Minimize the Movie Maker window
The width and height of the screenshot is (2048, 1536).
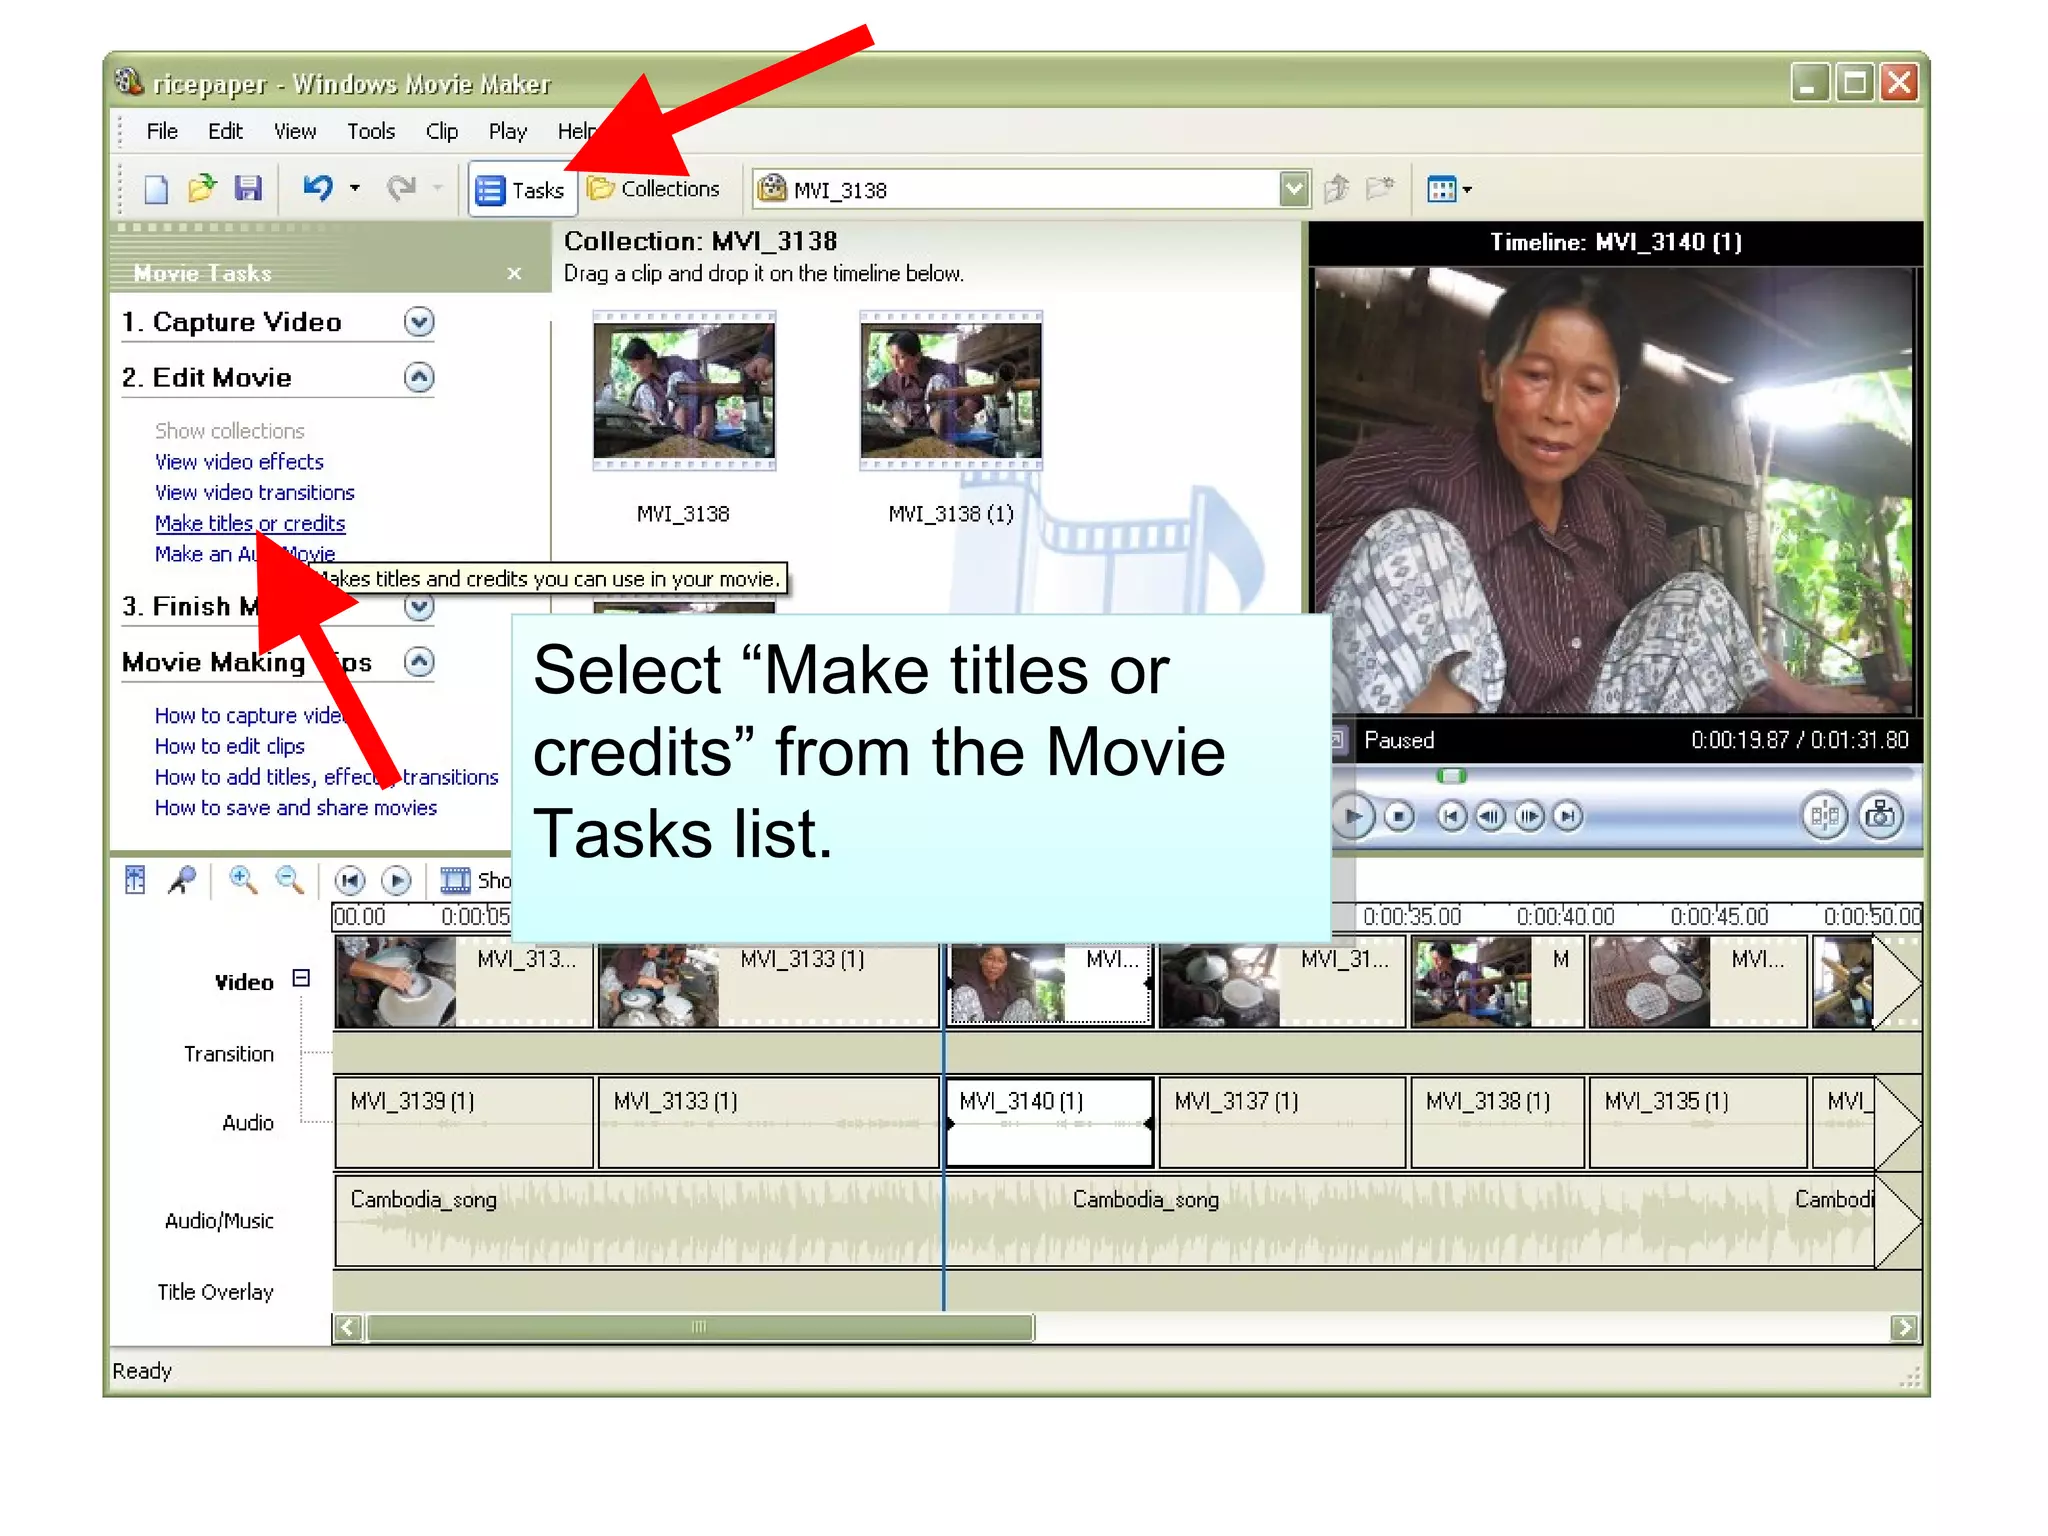[x=1809, y=83]
